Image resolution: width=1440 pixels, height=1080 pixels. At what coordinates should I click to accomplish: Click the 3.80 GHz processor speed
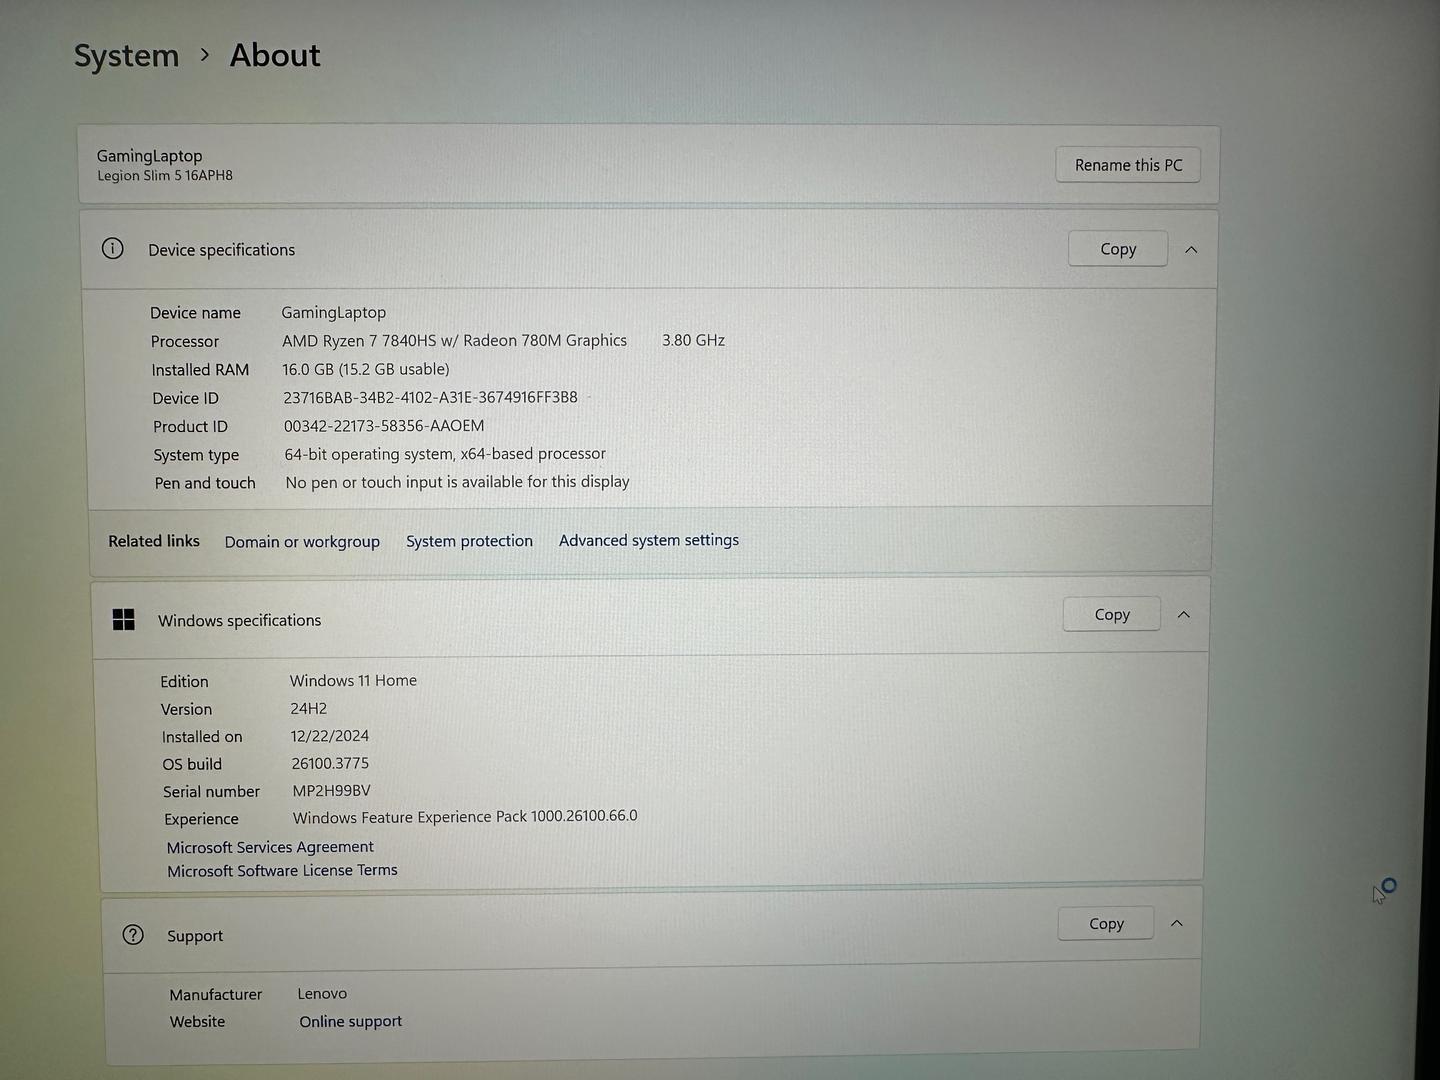click(x=693, y=340)
